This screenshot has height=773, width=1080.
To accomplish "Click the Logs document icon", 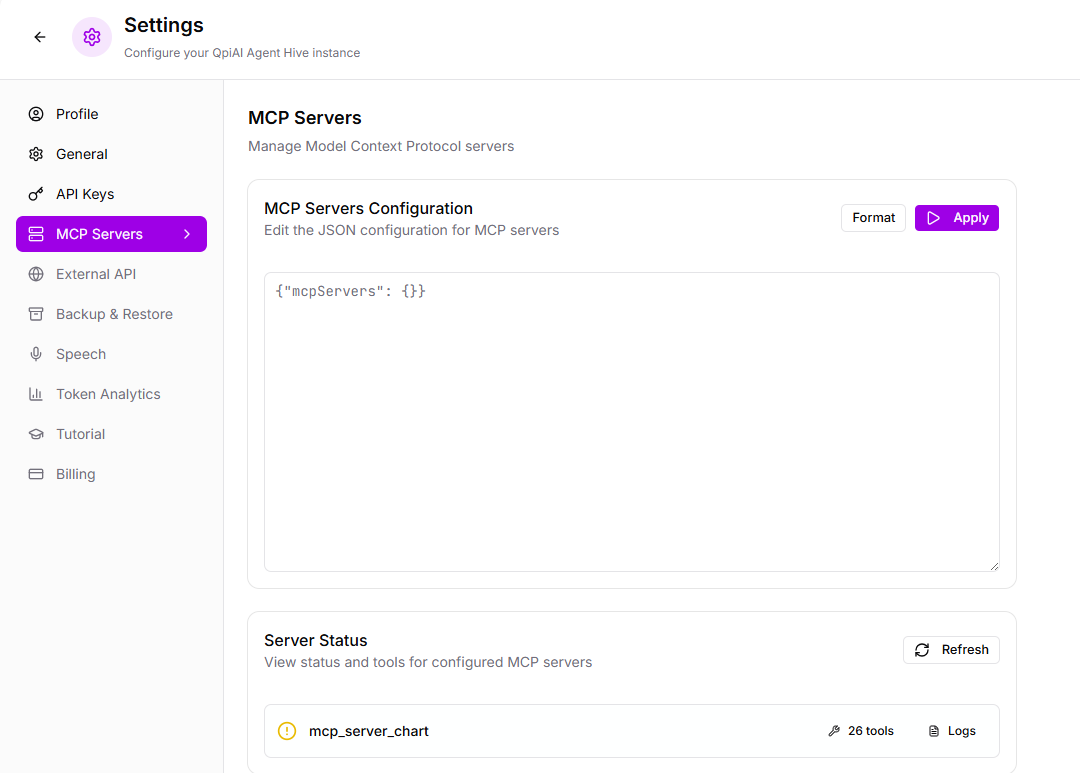I will 934,731.
